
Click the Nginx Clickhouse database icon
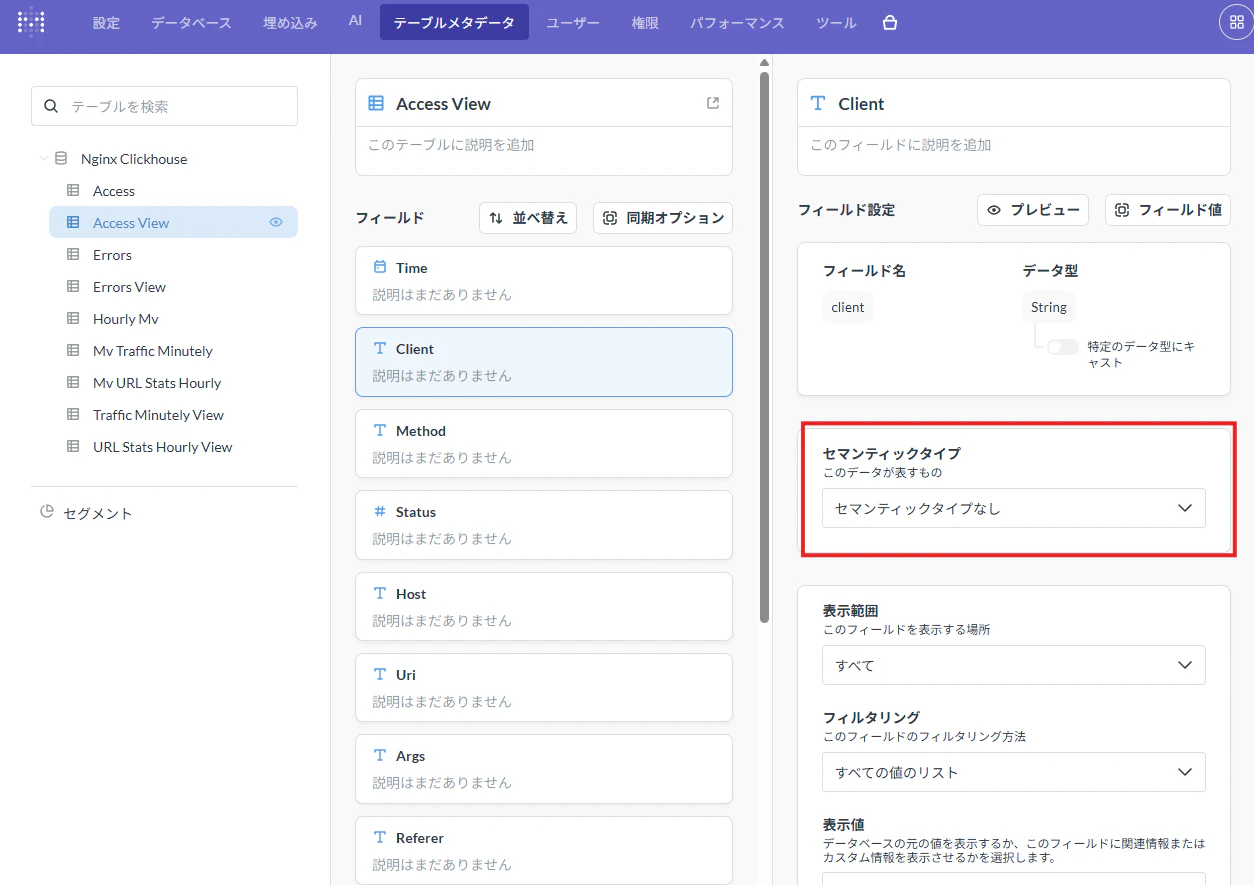(x=62, y=158)
